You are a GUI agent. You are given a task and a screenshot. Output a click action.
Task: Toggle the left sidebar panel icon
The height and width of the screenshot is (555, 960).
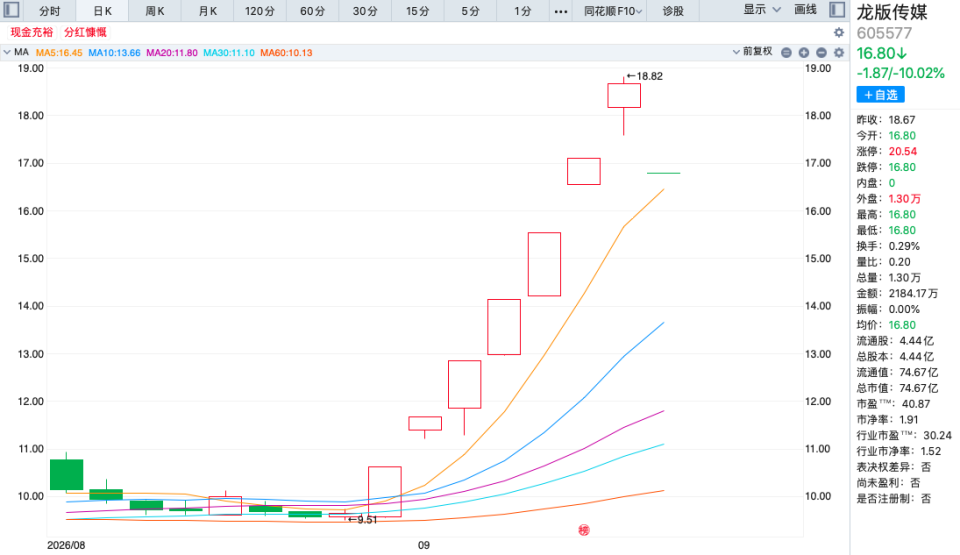[12, 10]
